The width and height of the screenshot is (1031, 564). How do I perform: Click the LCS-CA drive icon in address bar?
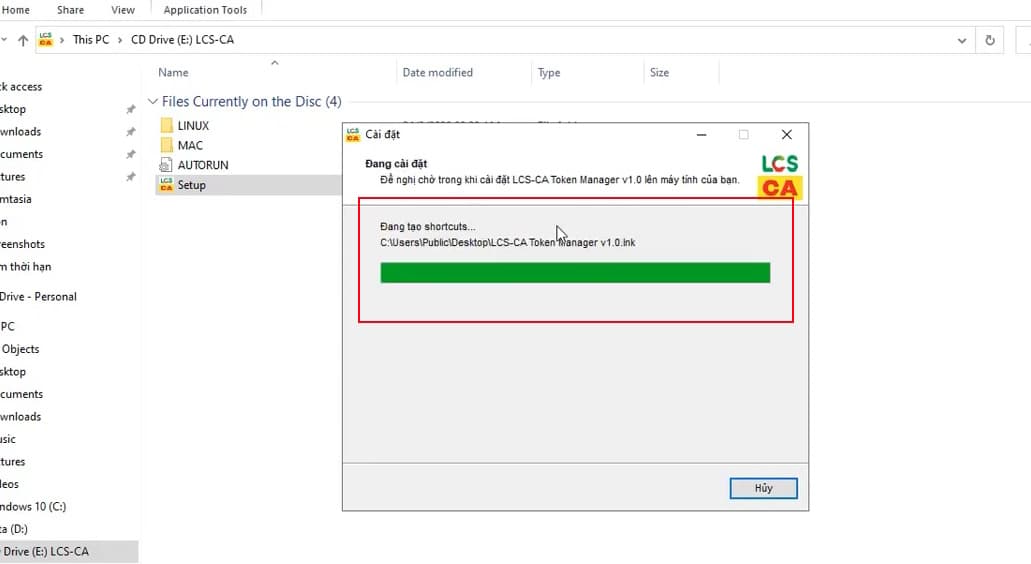tap(46, 40)
